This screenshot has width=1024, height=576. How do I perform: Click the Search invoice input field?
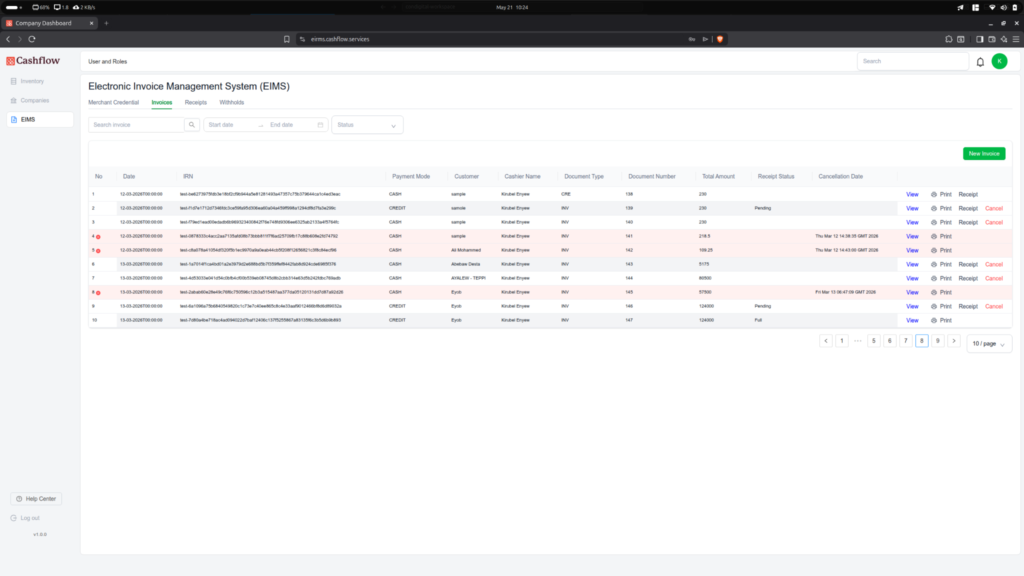136,125
